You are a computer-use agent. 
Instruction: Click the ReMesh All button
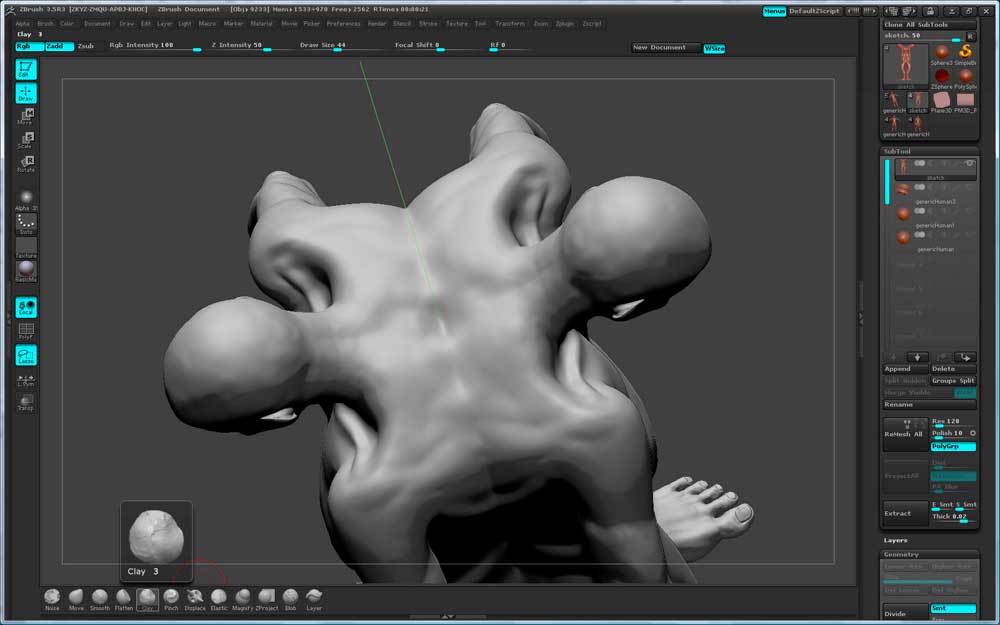point(905,434)
